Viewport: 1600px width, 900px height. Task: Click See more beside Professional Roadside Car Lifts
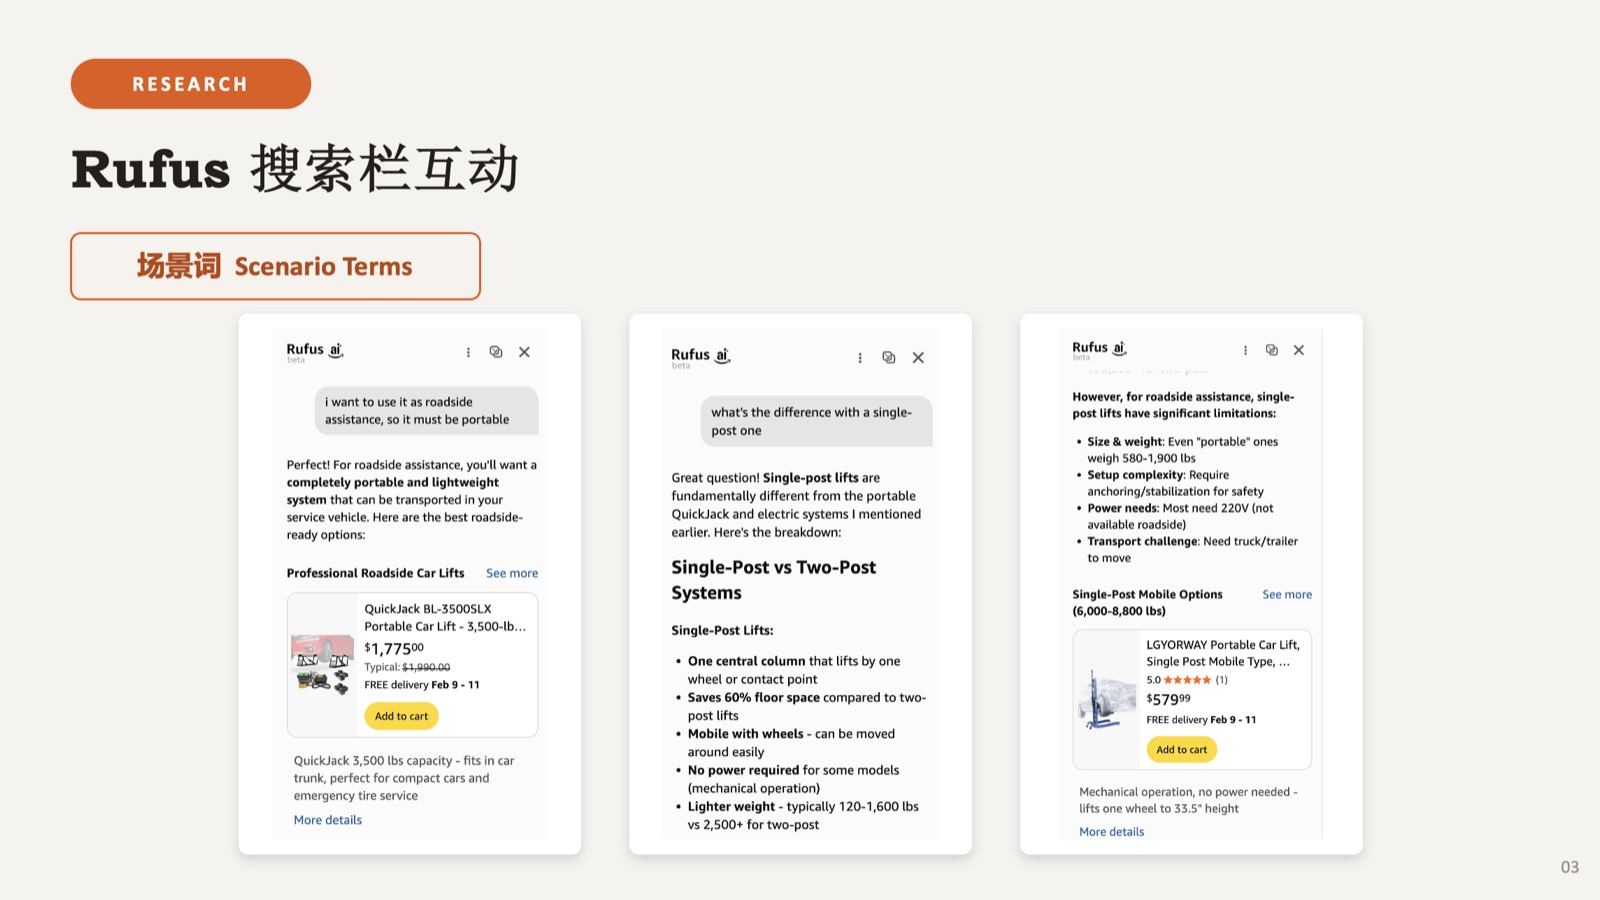tap(512, 573)
